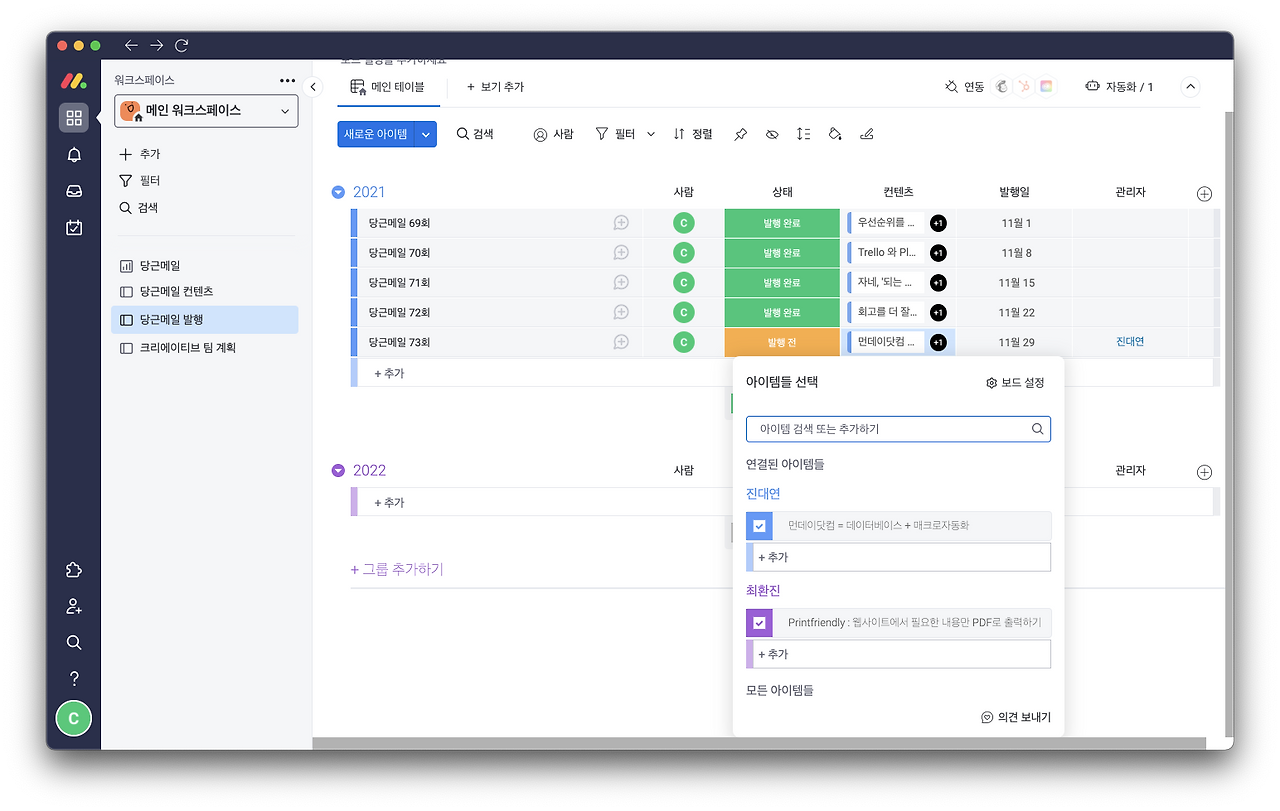Click 추가 in the workspace sidebar
This screenshot has width=1280, height=811.
pos(140,154)
